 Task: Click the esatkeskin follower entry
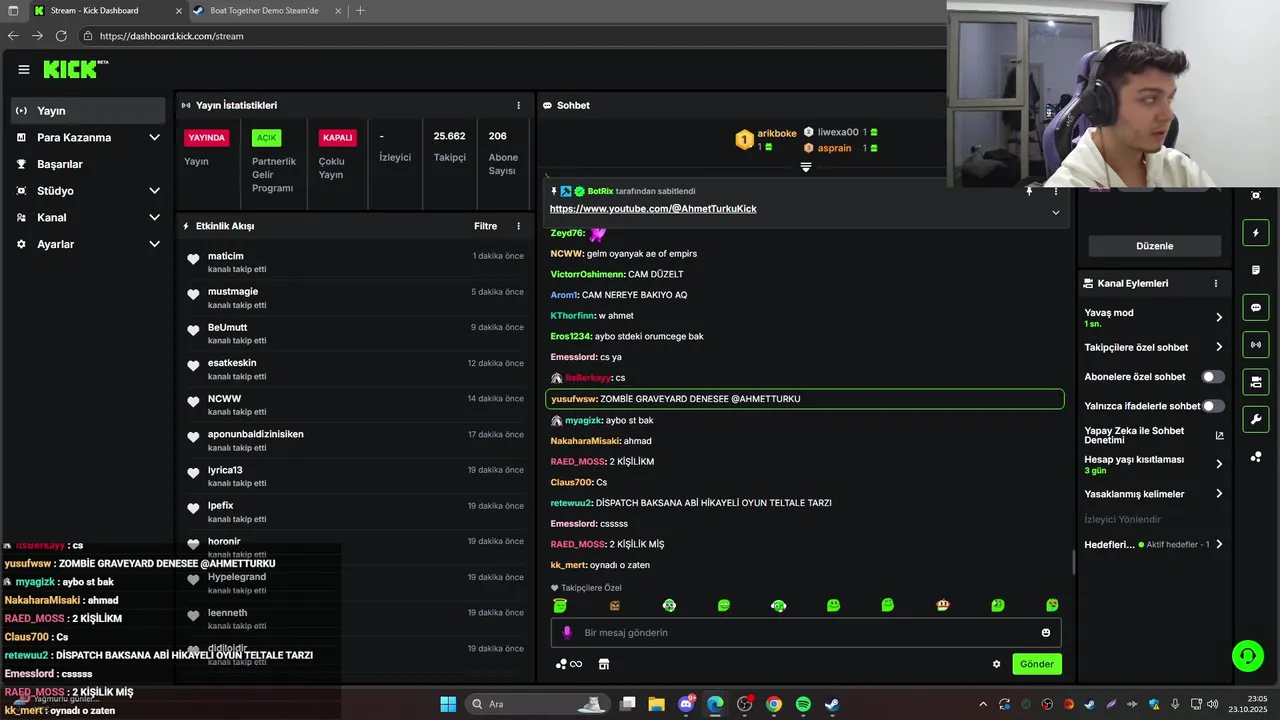[x=355, y=369]
